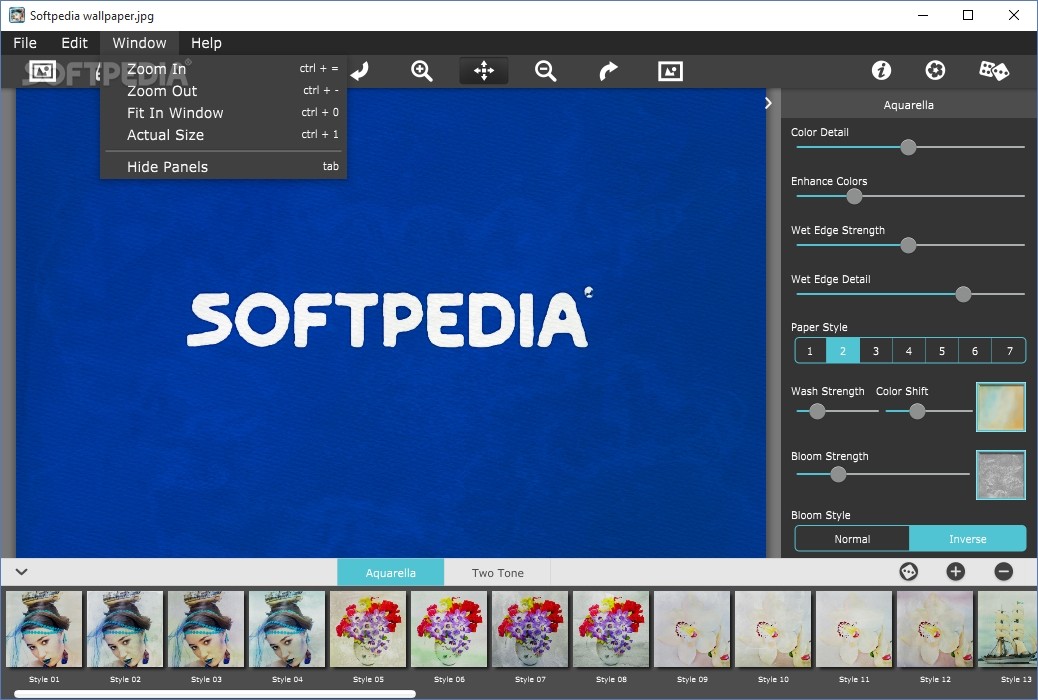Add a preset with plus icon

[x=955, y=571]
